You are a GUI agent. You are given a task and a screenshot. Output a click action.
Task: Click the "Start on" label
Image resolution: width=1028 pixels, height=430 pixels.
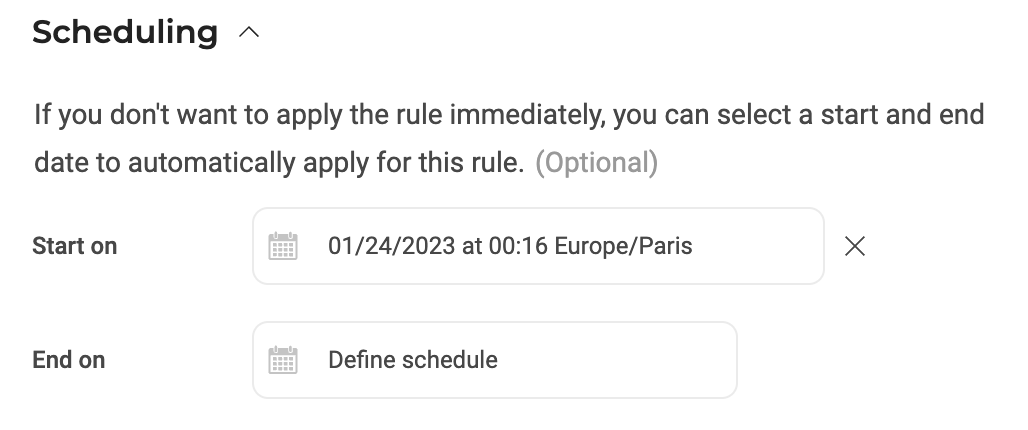74,246
